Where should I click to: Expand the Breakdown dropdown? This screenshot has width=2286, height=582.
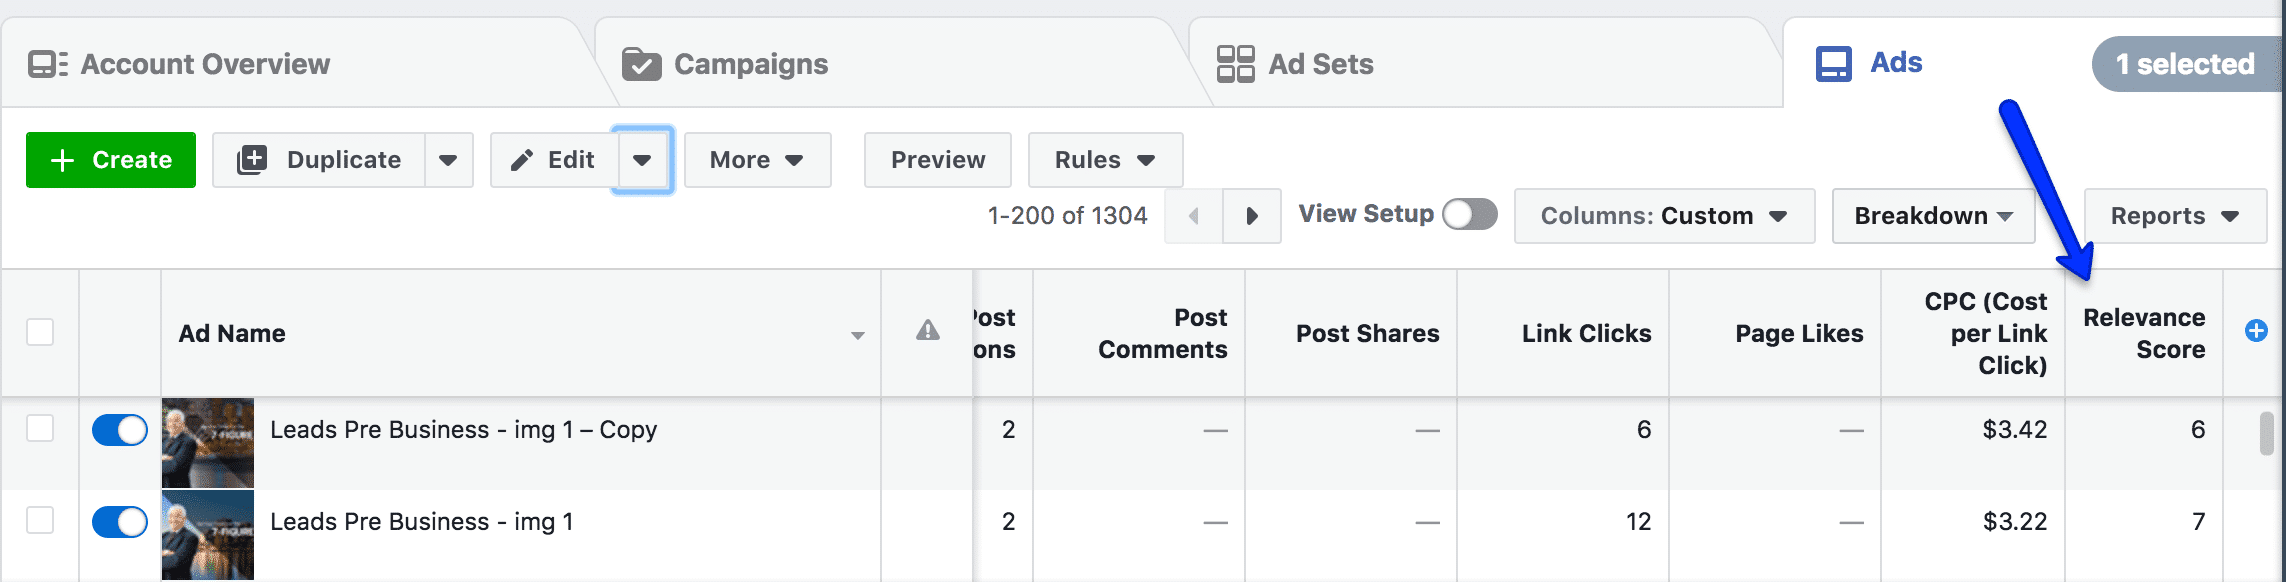1934,216
